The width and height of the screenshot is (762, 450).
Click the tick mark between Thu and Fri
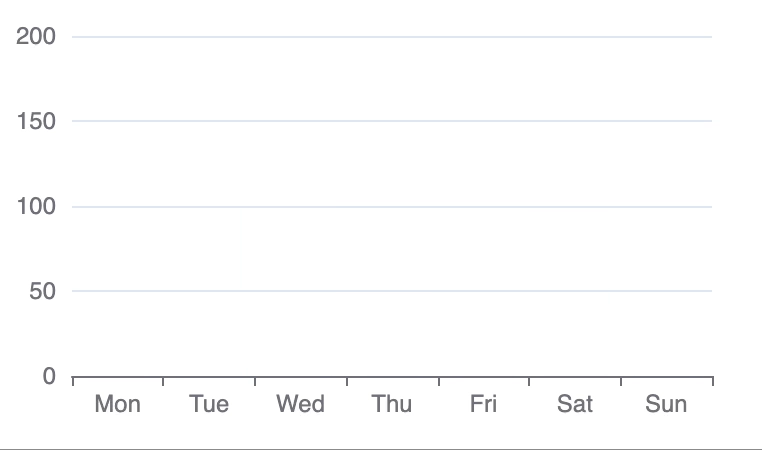tap(439, 381)
